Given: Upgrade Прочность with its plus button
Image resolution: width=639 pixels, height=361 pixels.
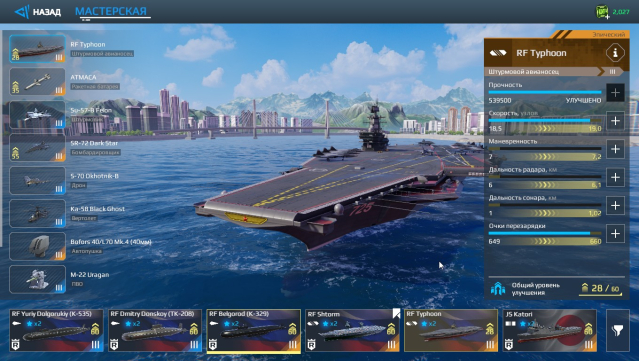Looking at the screenshot, I should coord(615,92).
